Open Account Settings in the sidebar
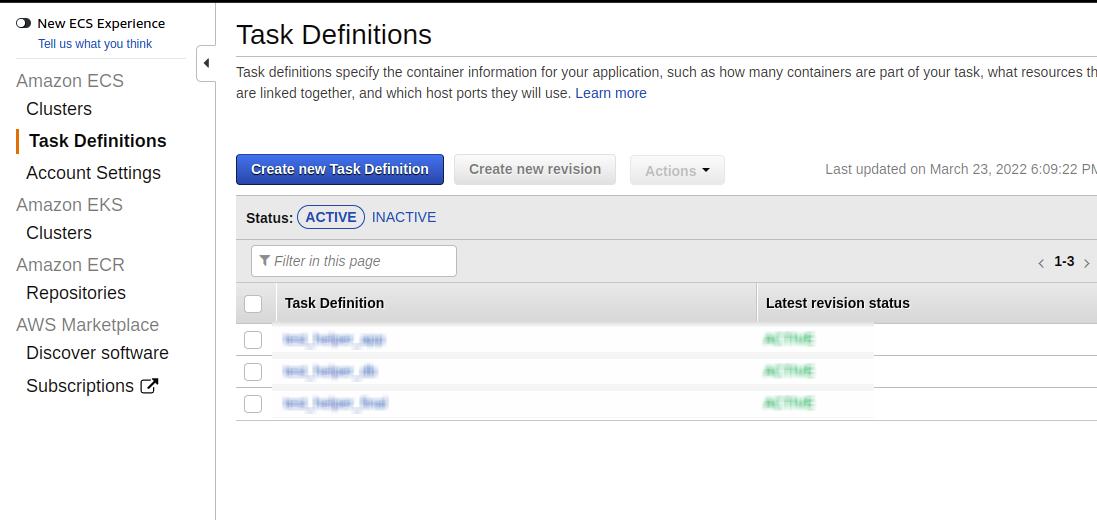The width and height of the screenshot is (1097, 520). 93,173
